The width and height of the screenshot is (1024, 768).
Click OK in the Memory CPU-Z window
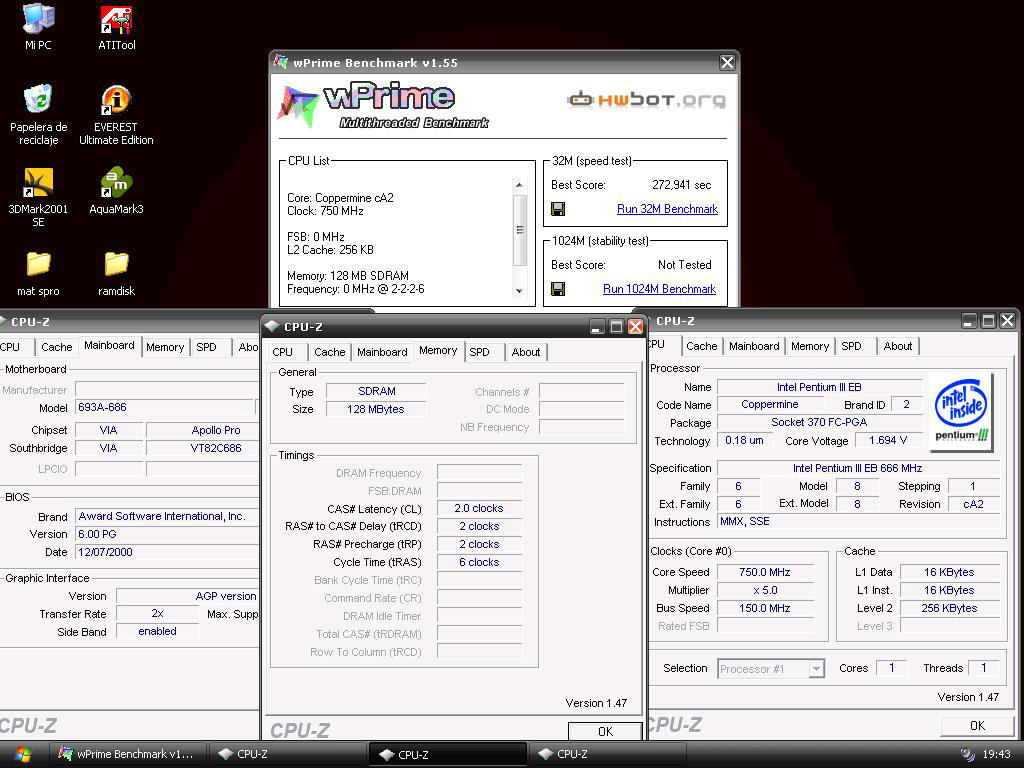[x=605, y=731]
